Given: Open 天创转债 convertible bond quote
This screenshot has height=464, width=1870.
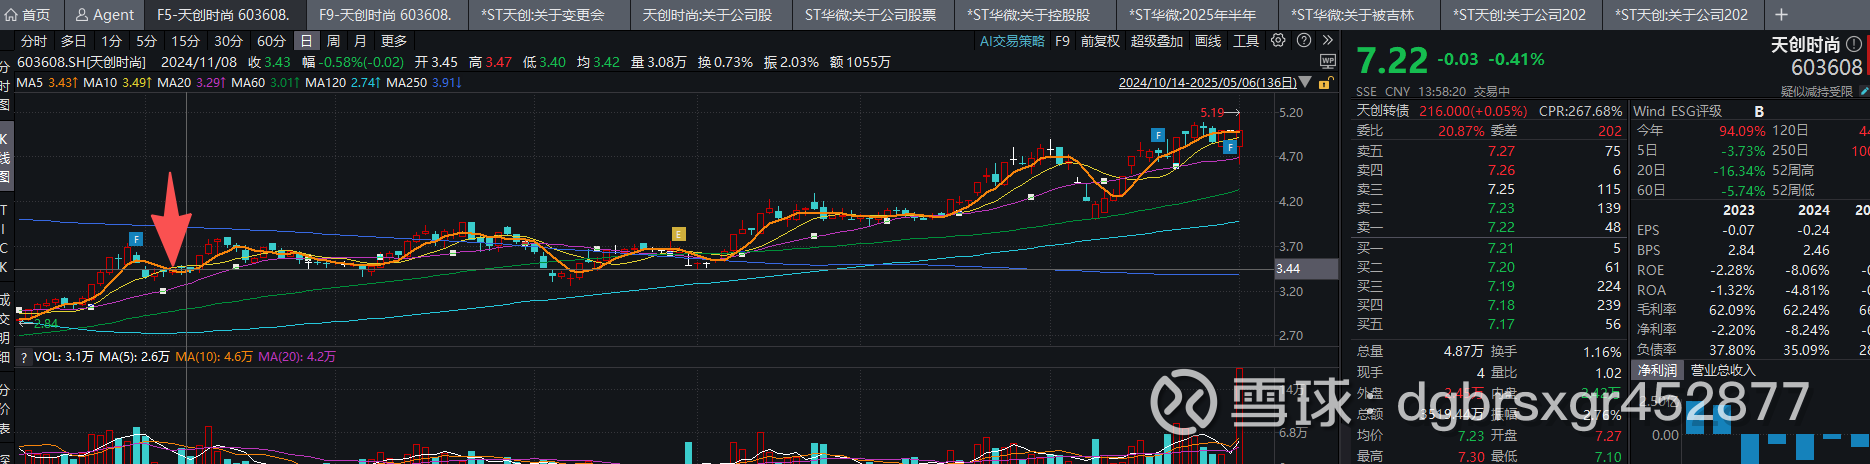Looking at the screenshot, I should 1382,111.
